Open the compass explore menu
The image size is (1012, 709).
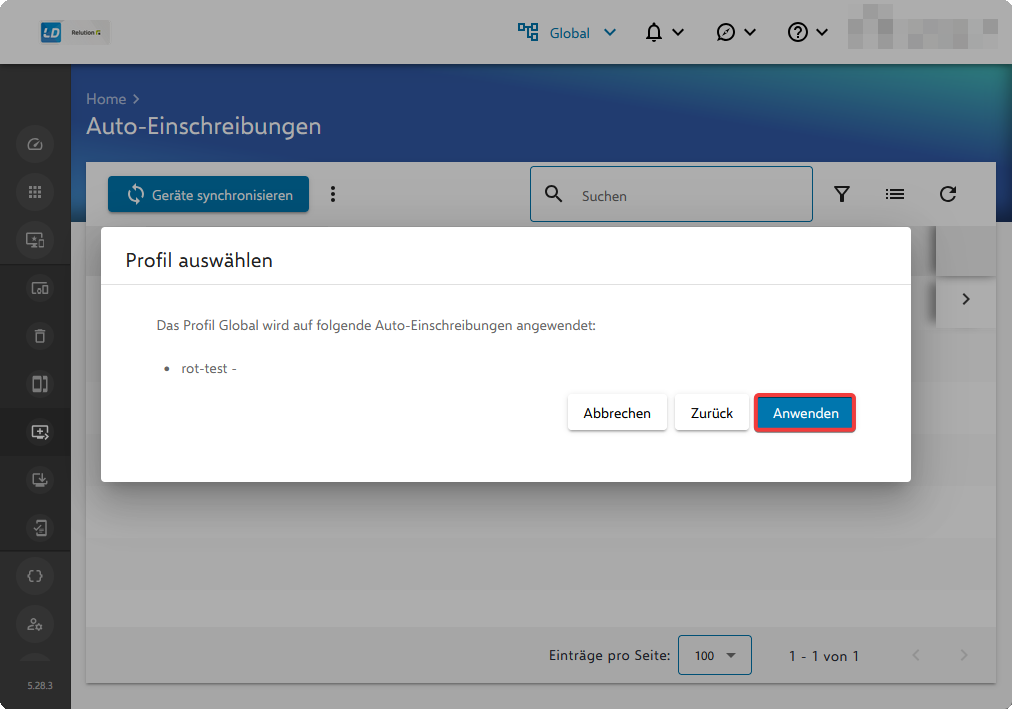pos(735,32)
